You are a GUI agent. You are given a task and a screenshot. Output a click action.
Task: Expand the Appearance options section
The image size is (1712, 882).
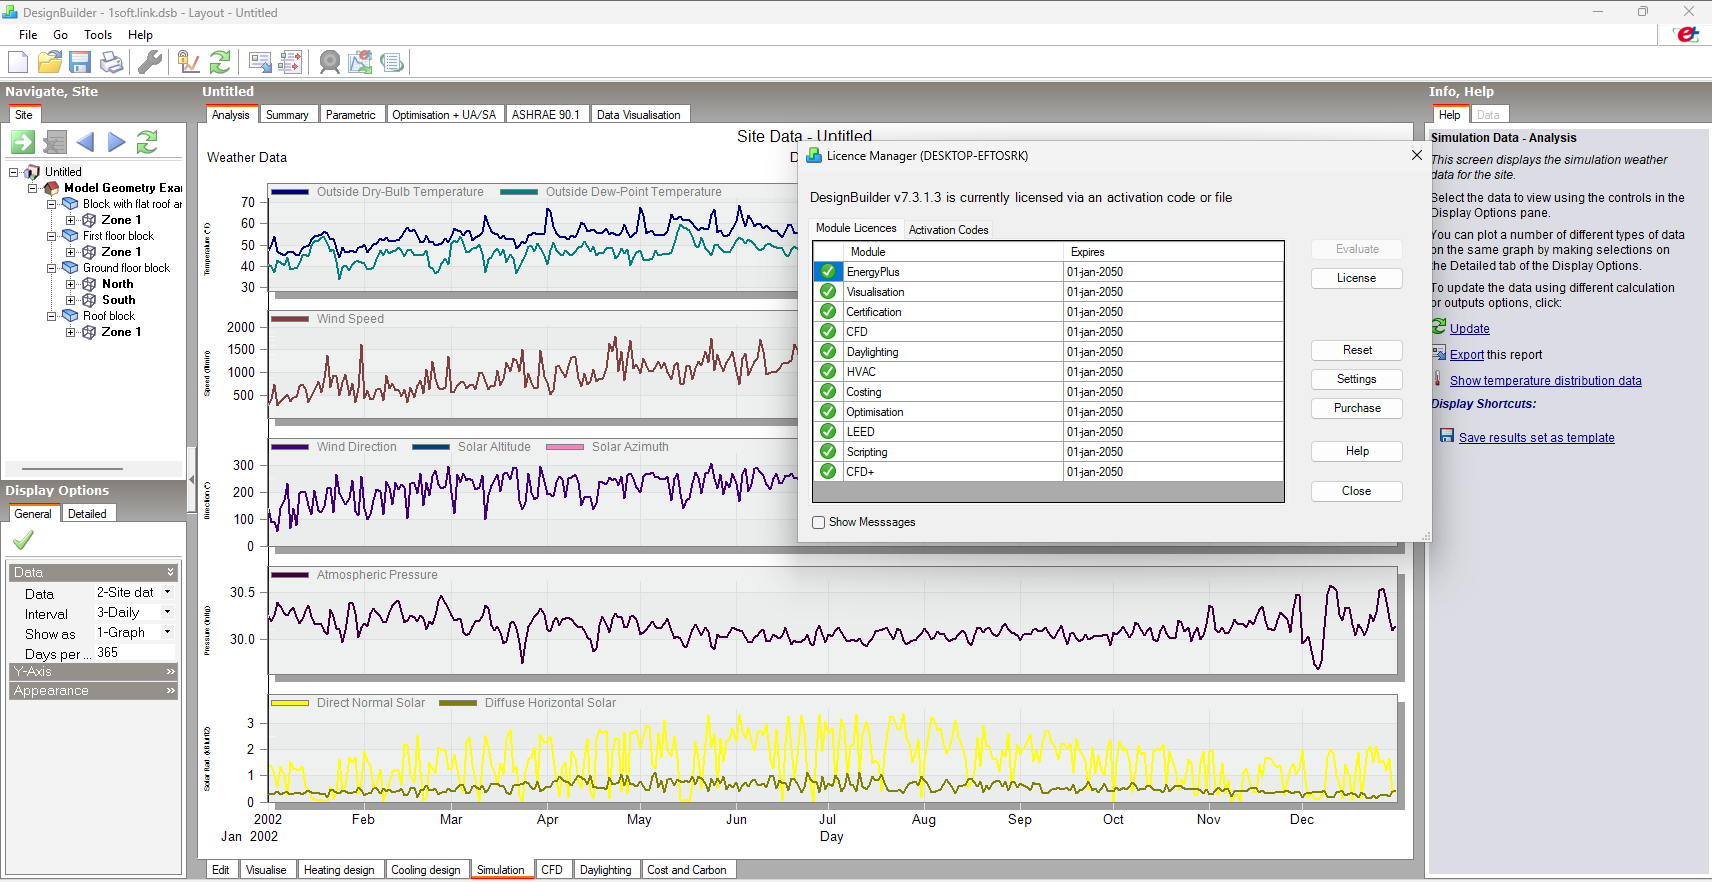93,691
